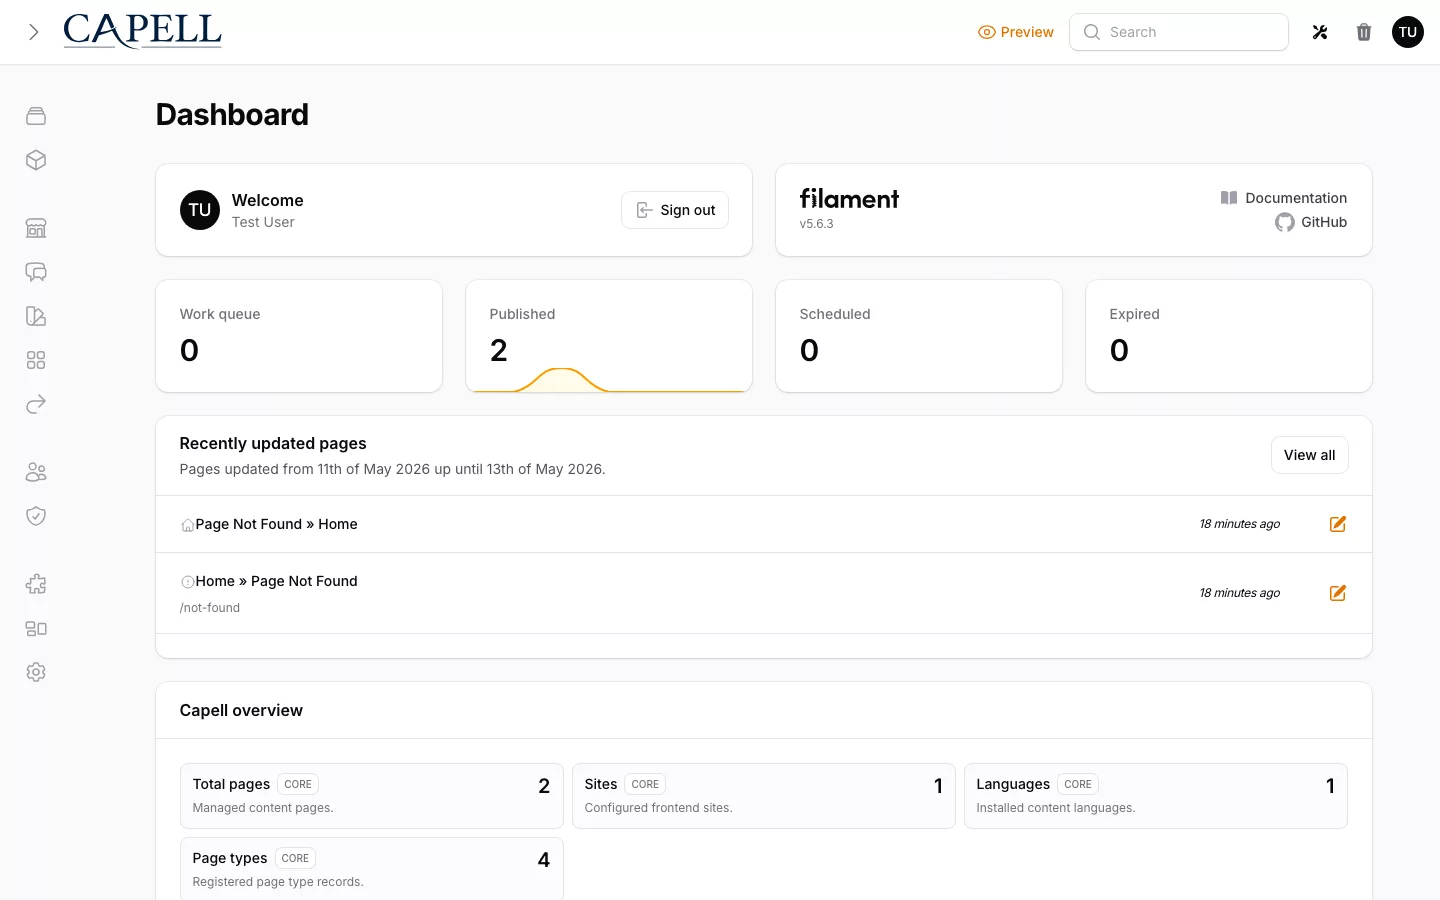
Task: Click the Capell overview heading
Action: click(x=241, y=710)
